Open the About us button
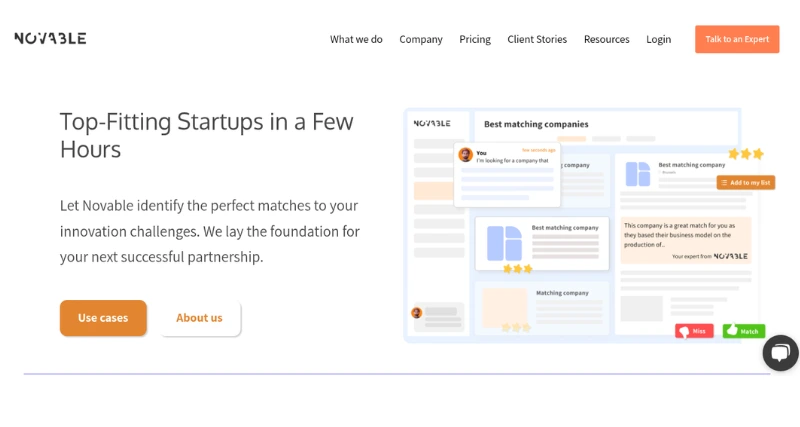 (199, 318)
